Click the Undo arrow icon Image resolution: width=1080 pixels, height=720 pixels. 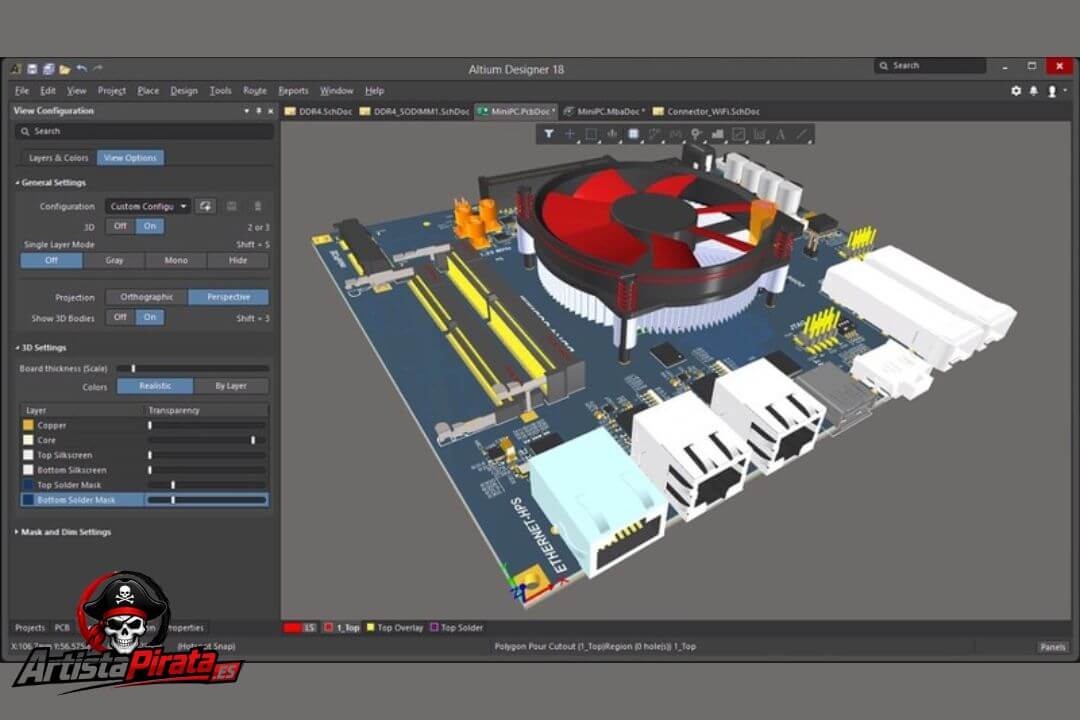(82, 68)
